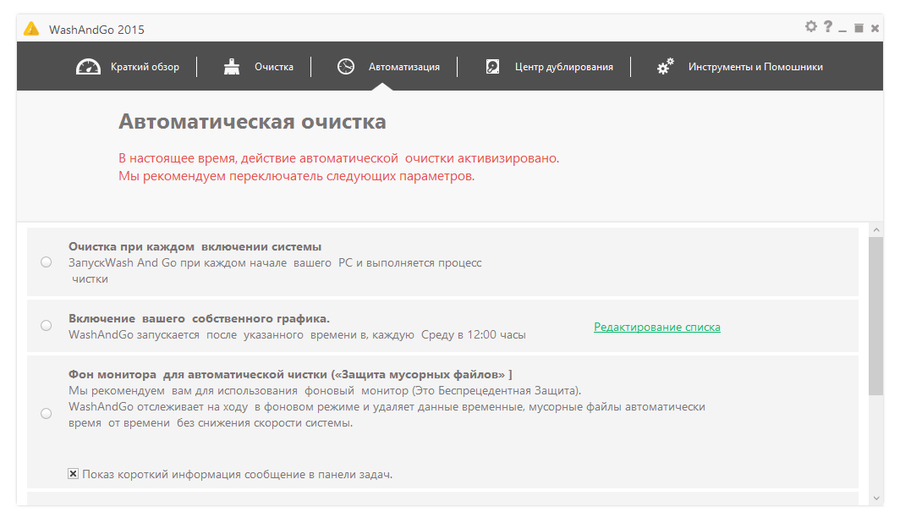Click the broom icon for Очистка
The image size is (900, 518).
[x=232, y=67]
